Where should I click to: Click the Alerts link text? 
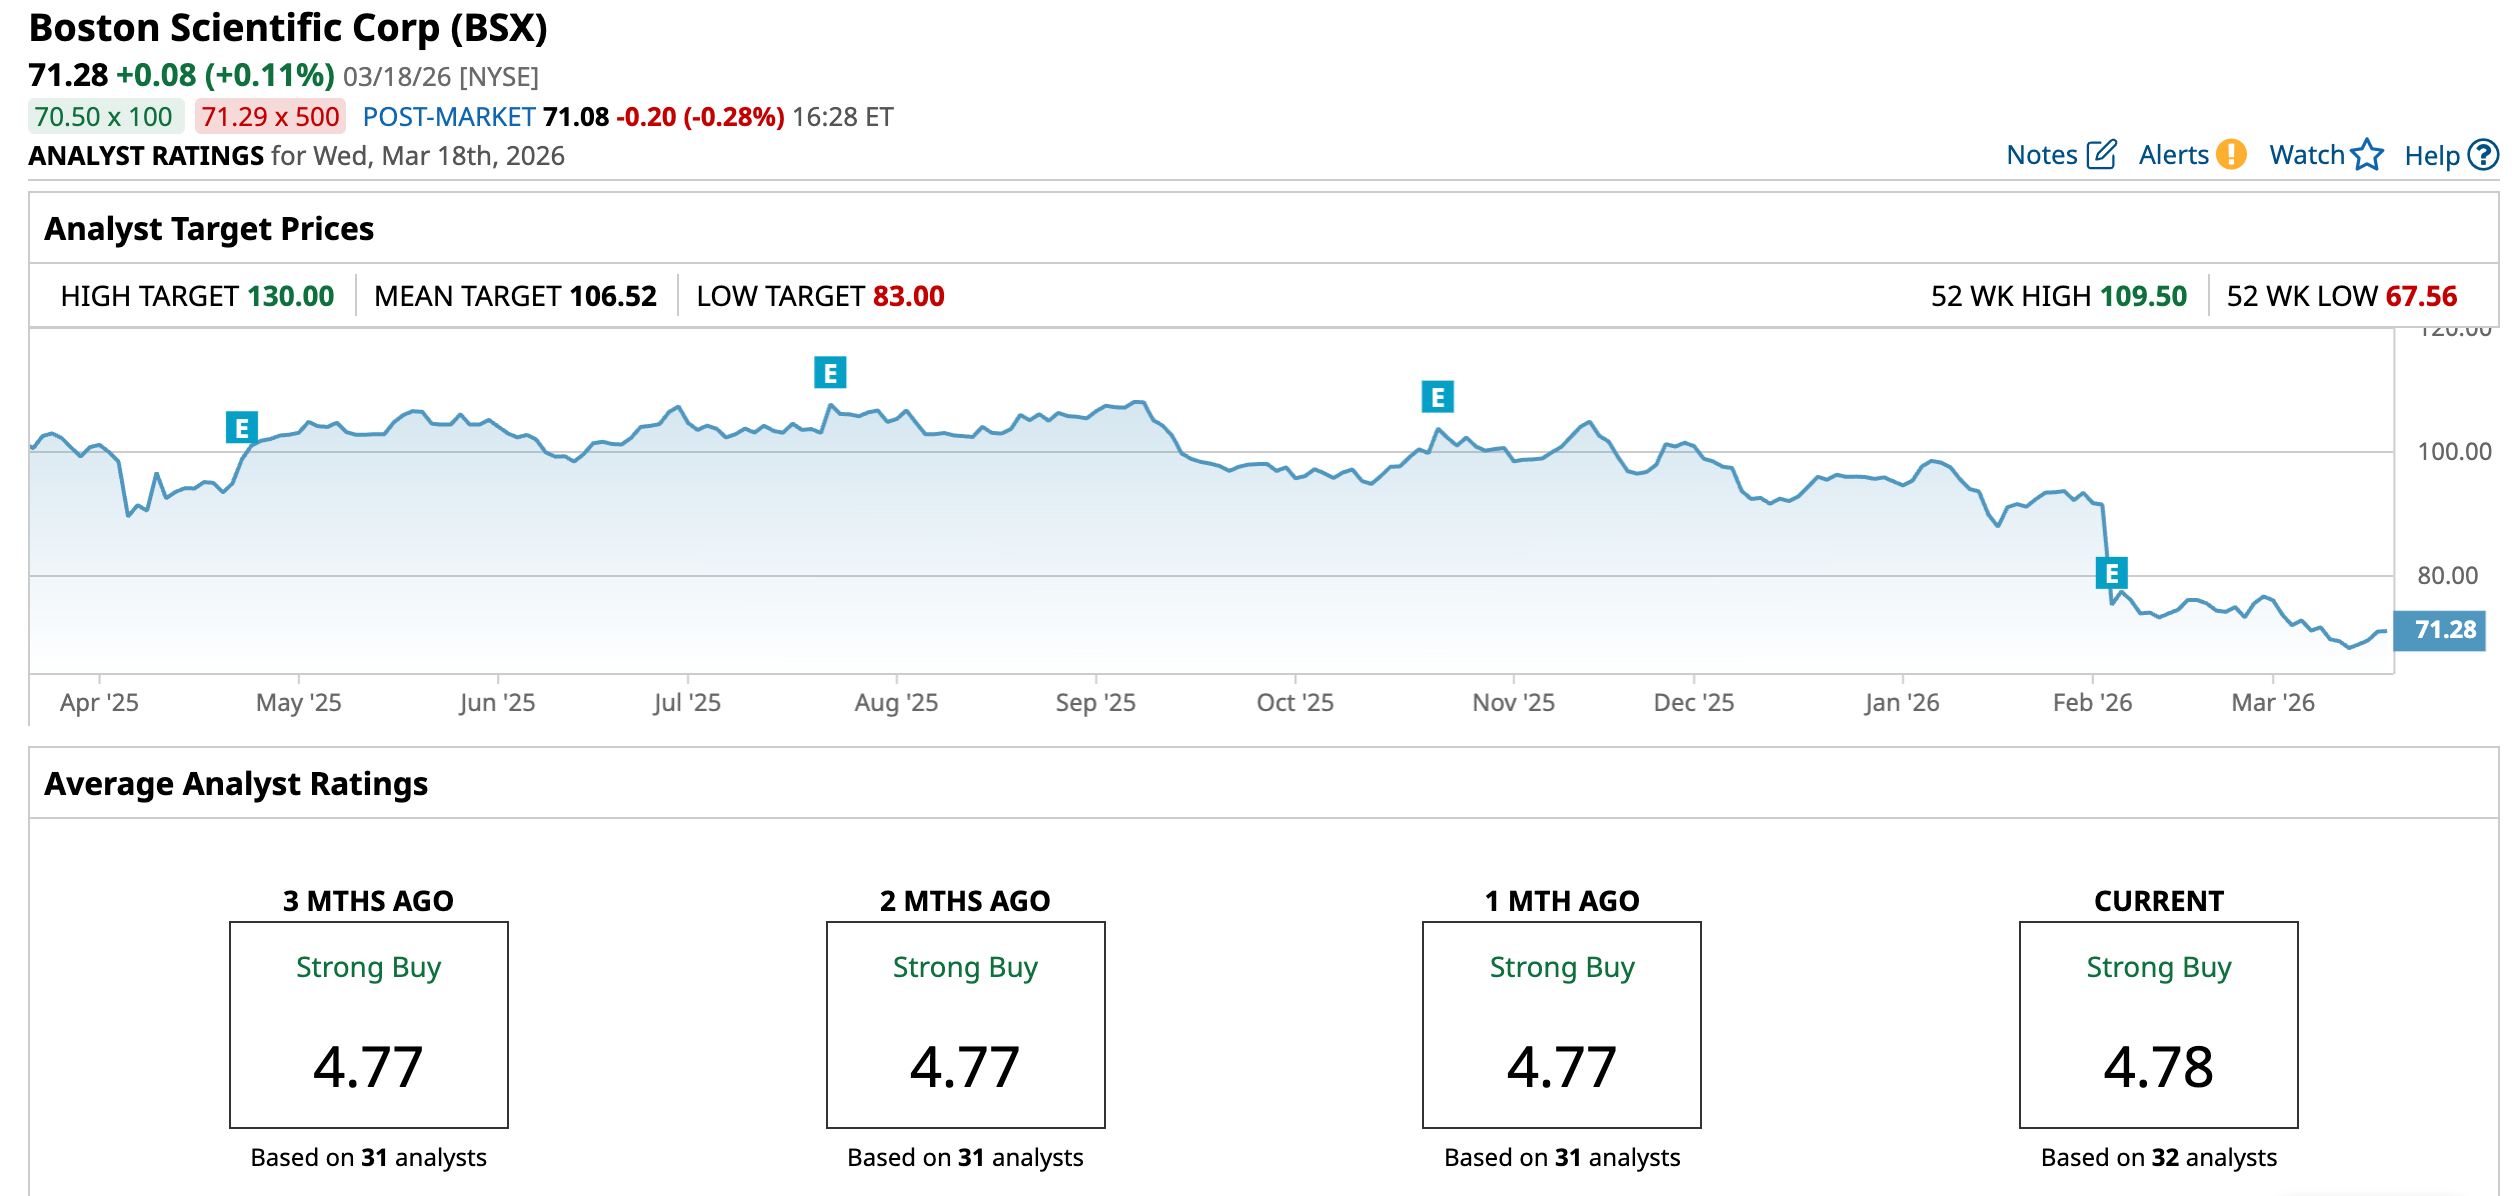[2173, 155]
